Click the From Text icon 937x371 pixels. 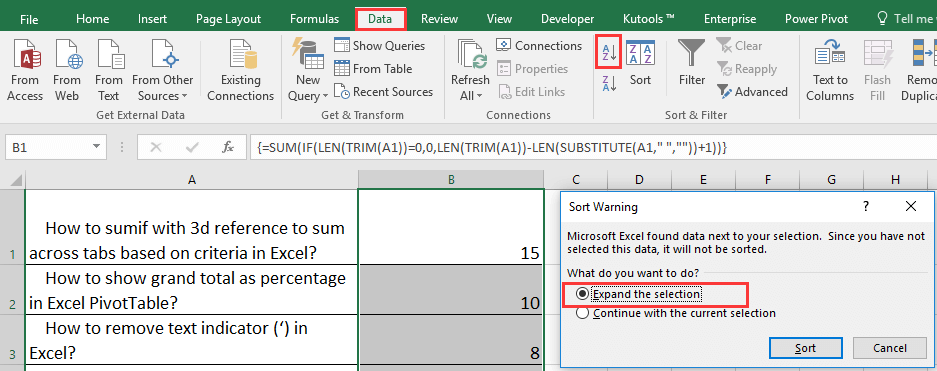pyautogui.click(x=108, y=70)
